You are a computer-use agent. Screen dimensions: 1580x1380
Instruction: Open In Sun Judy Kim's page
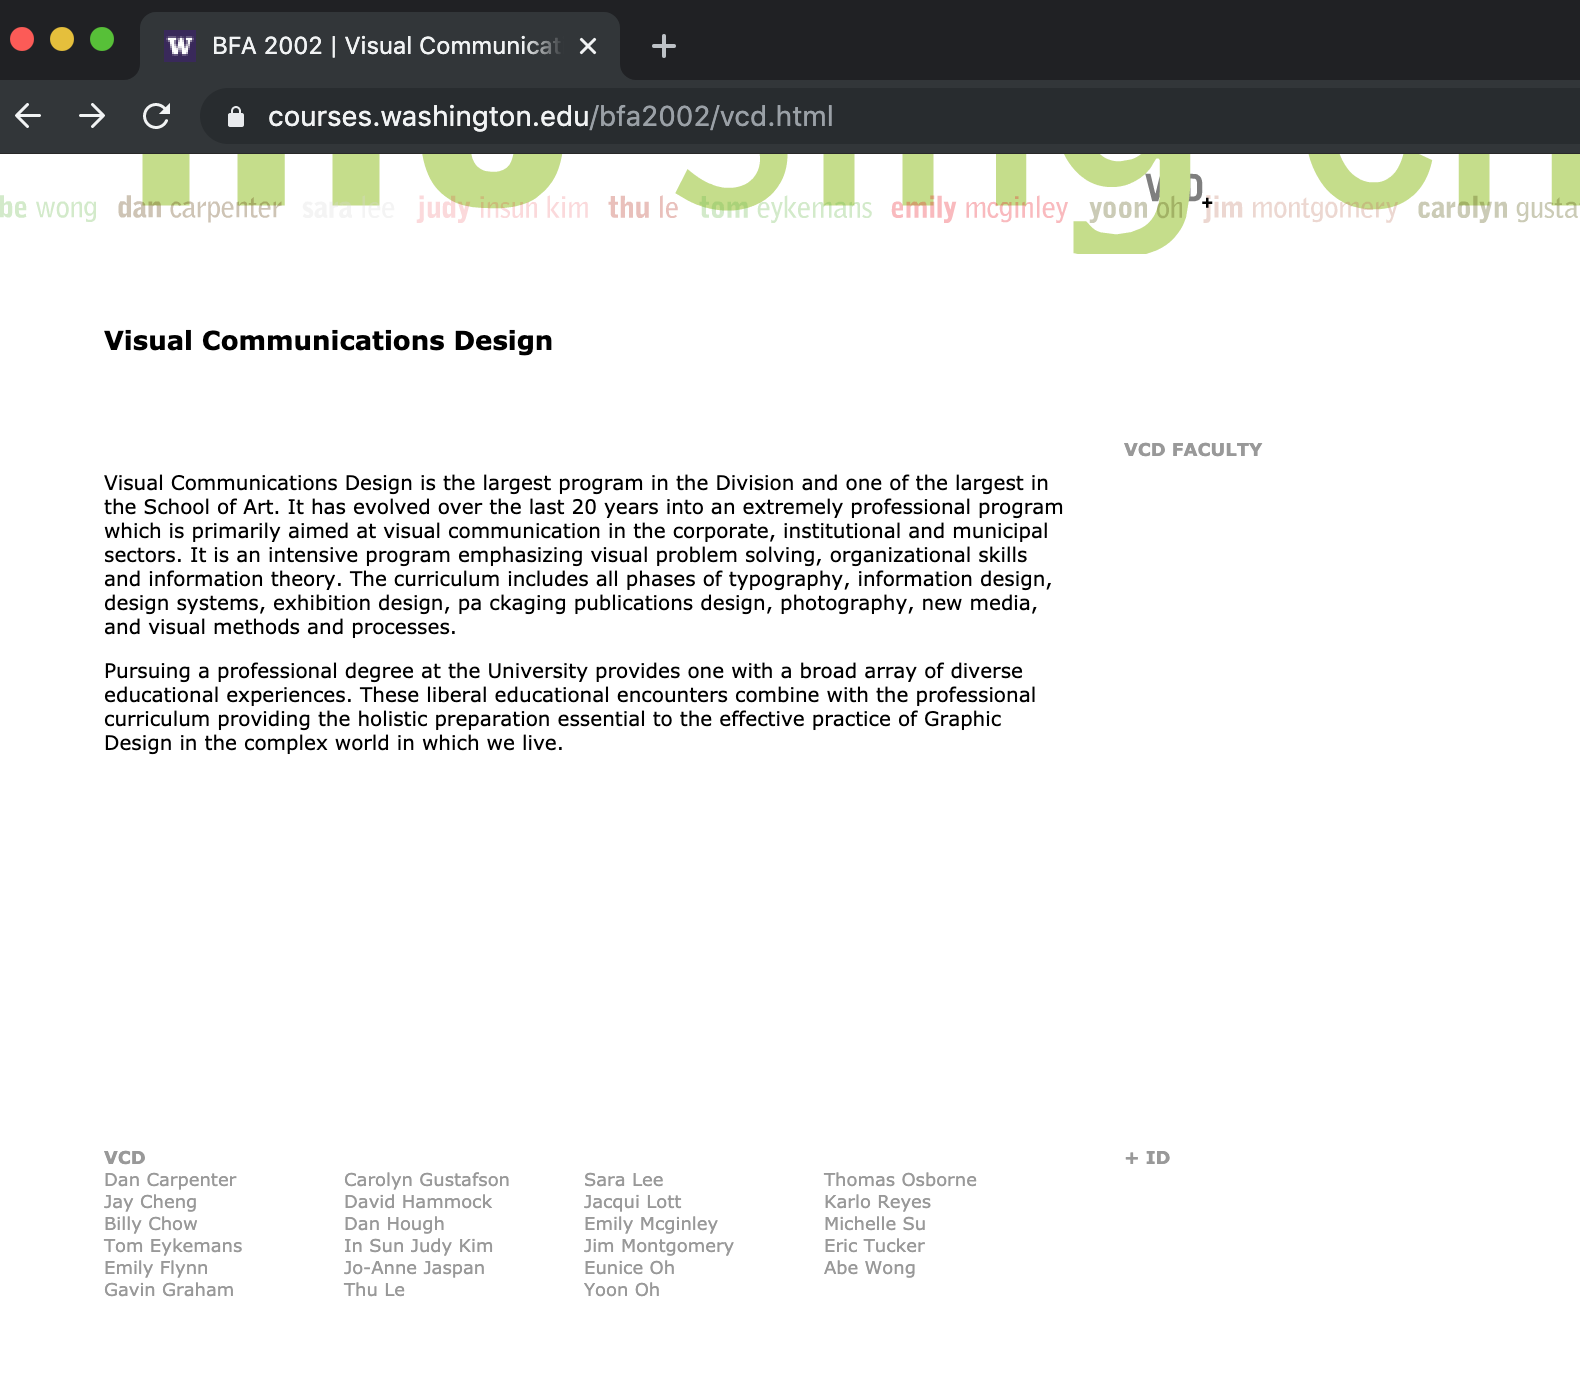419,1246
